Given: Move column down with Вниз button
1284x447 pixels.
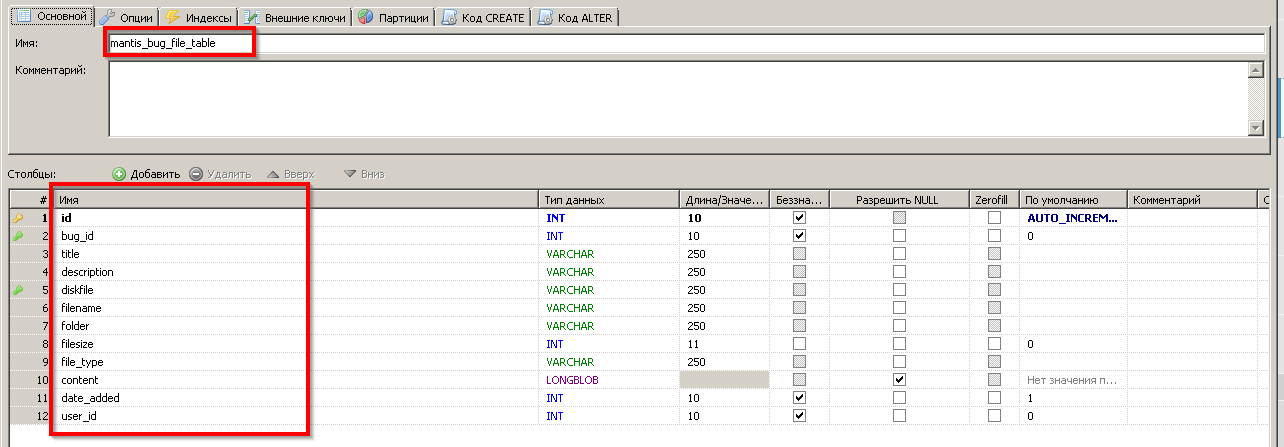Looking at the screenshot, I should [x=364, y=174].
